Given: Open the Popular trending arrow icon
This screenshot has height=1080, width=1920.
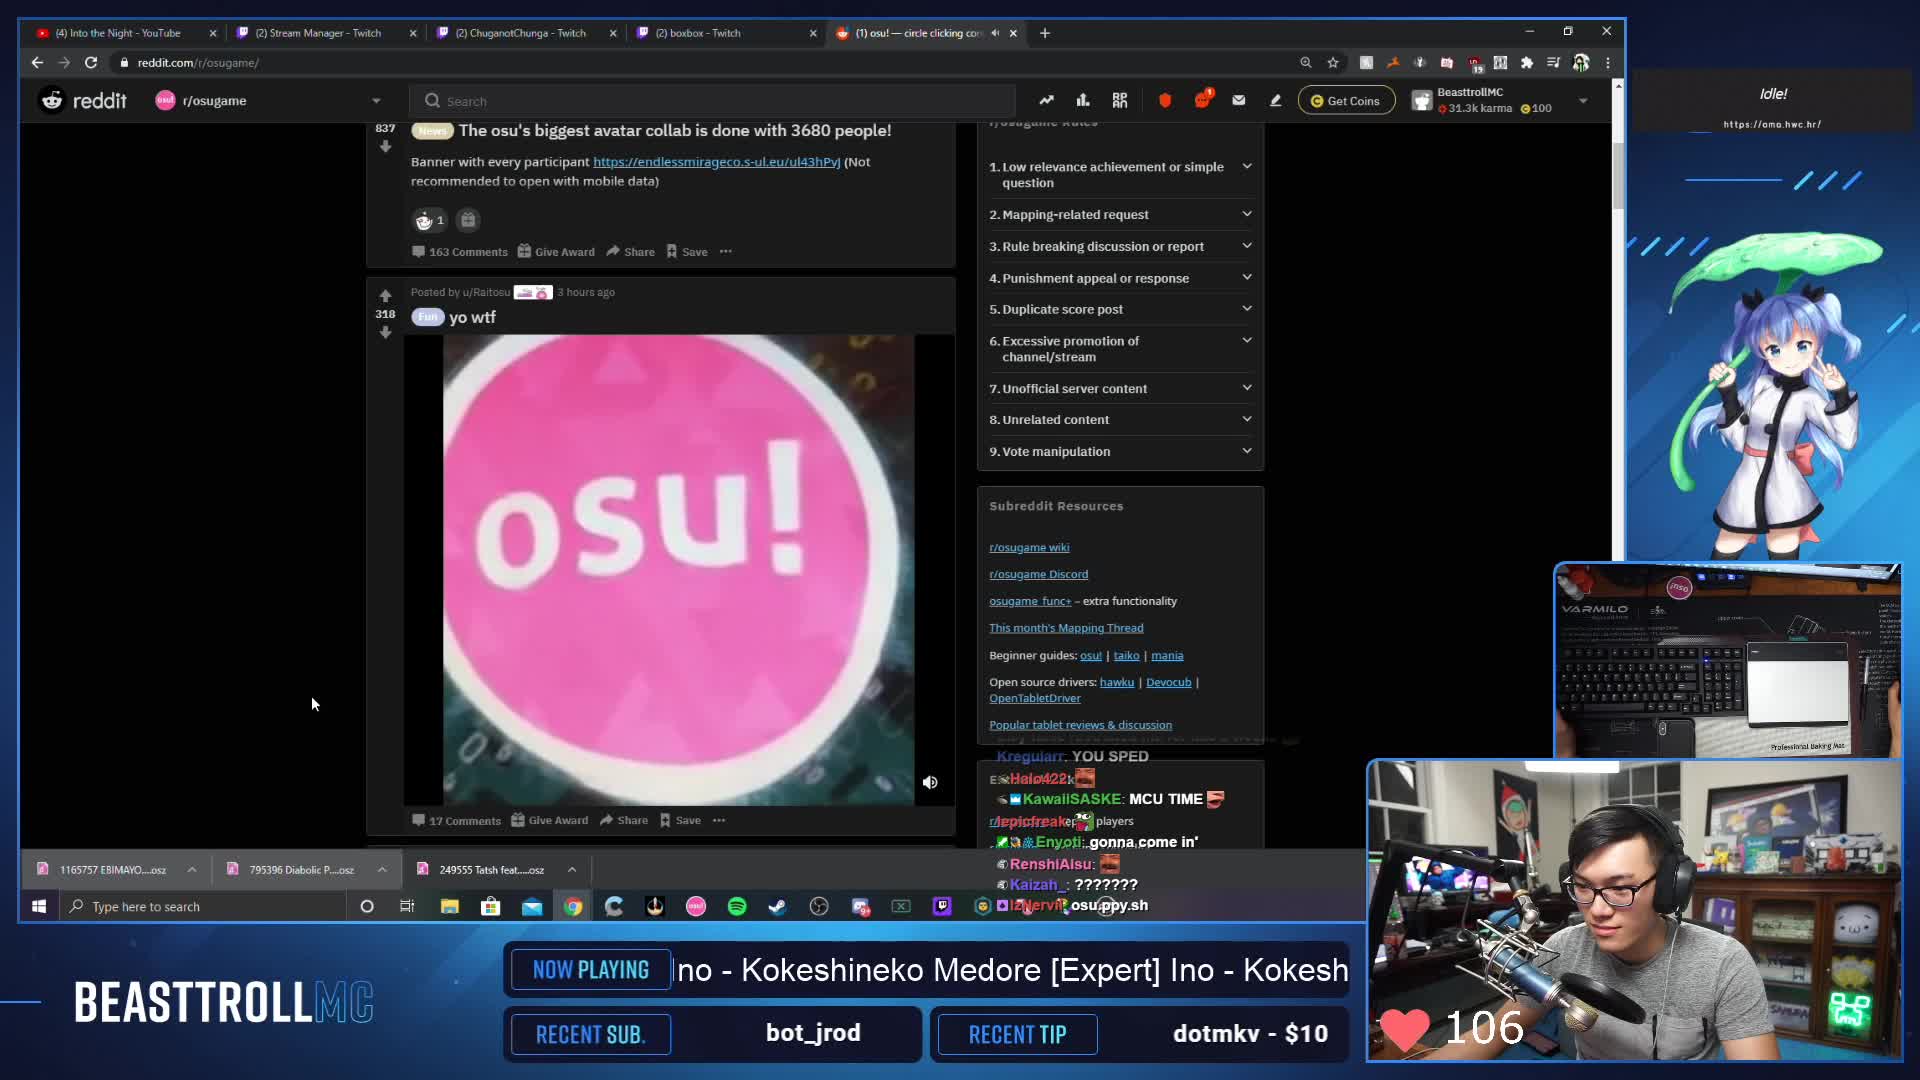Looking at the screenshot, I should (1046, 100).
